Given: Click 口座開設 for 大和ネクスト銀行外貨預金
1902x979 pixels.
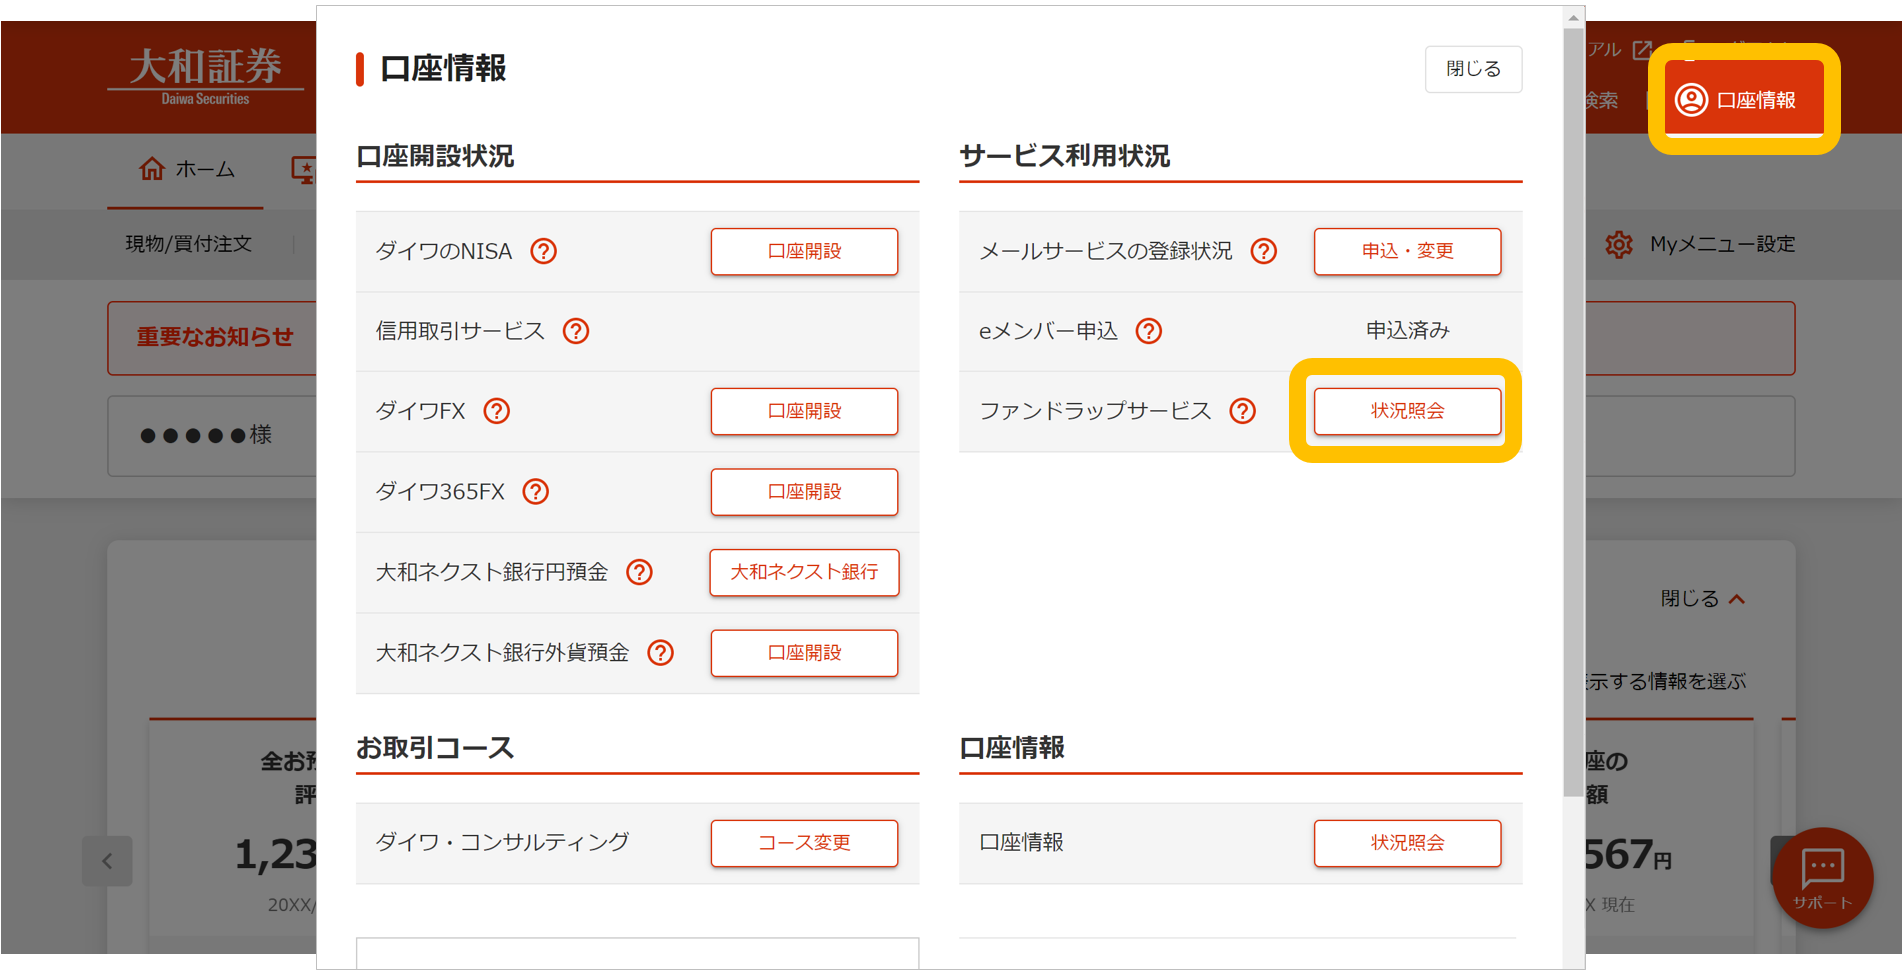Looking at the screenshot, I should pos(804,653).
